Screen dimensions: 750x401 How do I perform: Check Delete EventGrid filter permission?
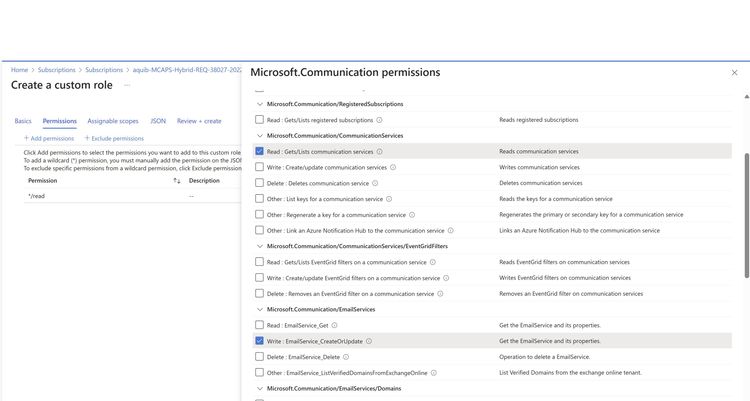point(259,293)
